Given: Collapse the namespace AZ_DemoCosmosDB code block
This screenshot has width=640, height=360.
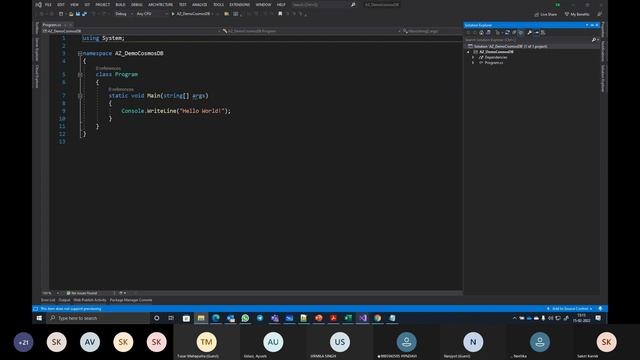Looking at the screenshot, I should point(80,53).
